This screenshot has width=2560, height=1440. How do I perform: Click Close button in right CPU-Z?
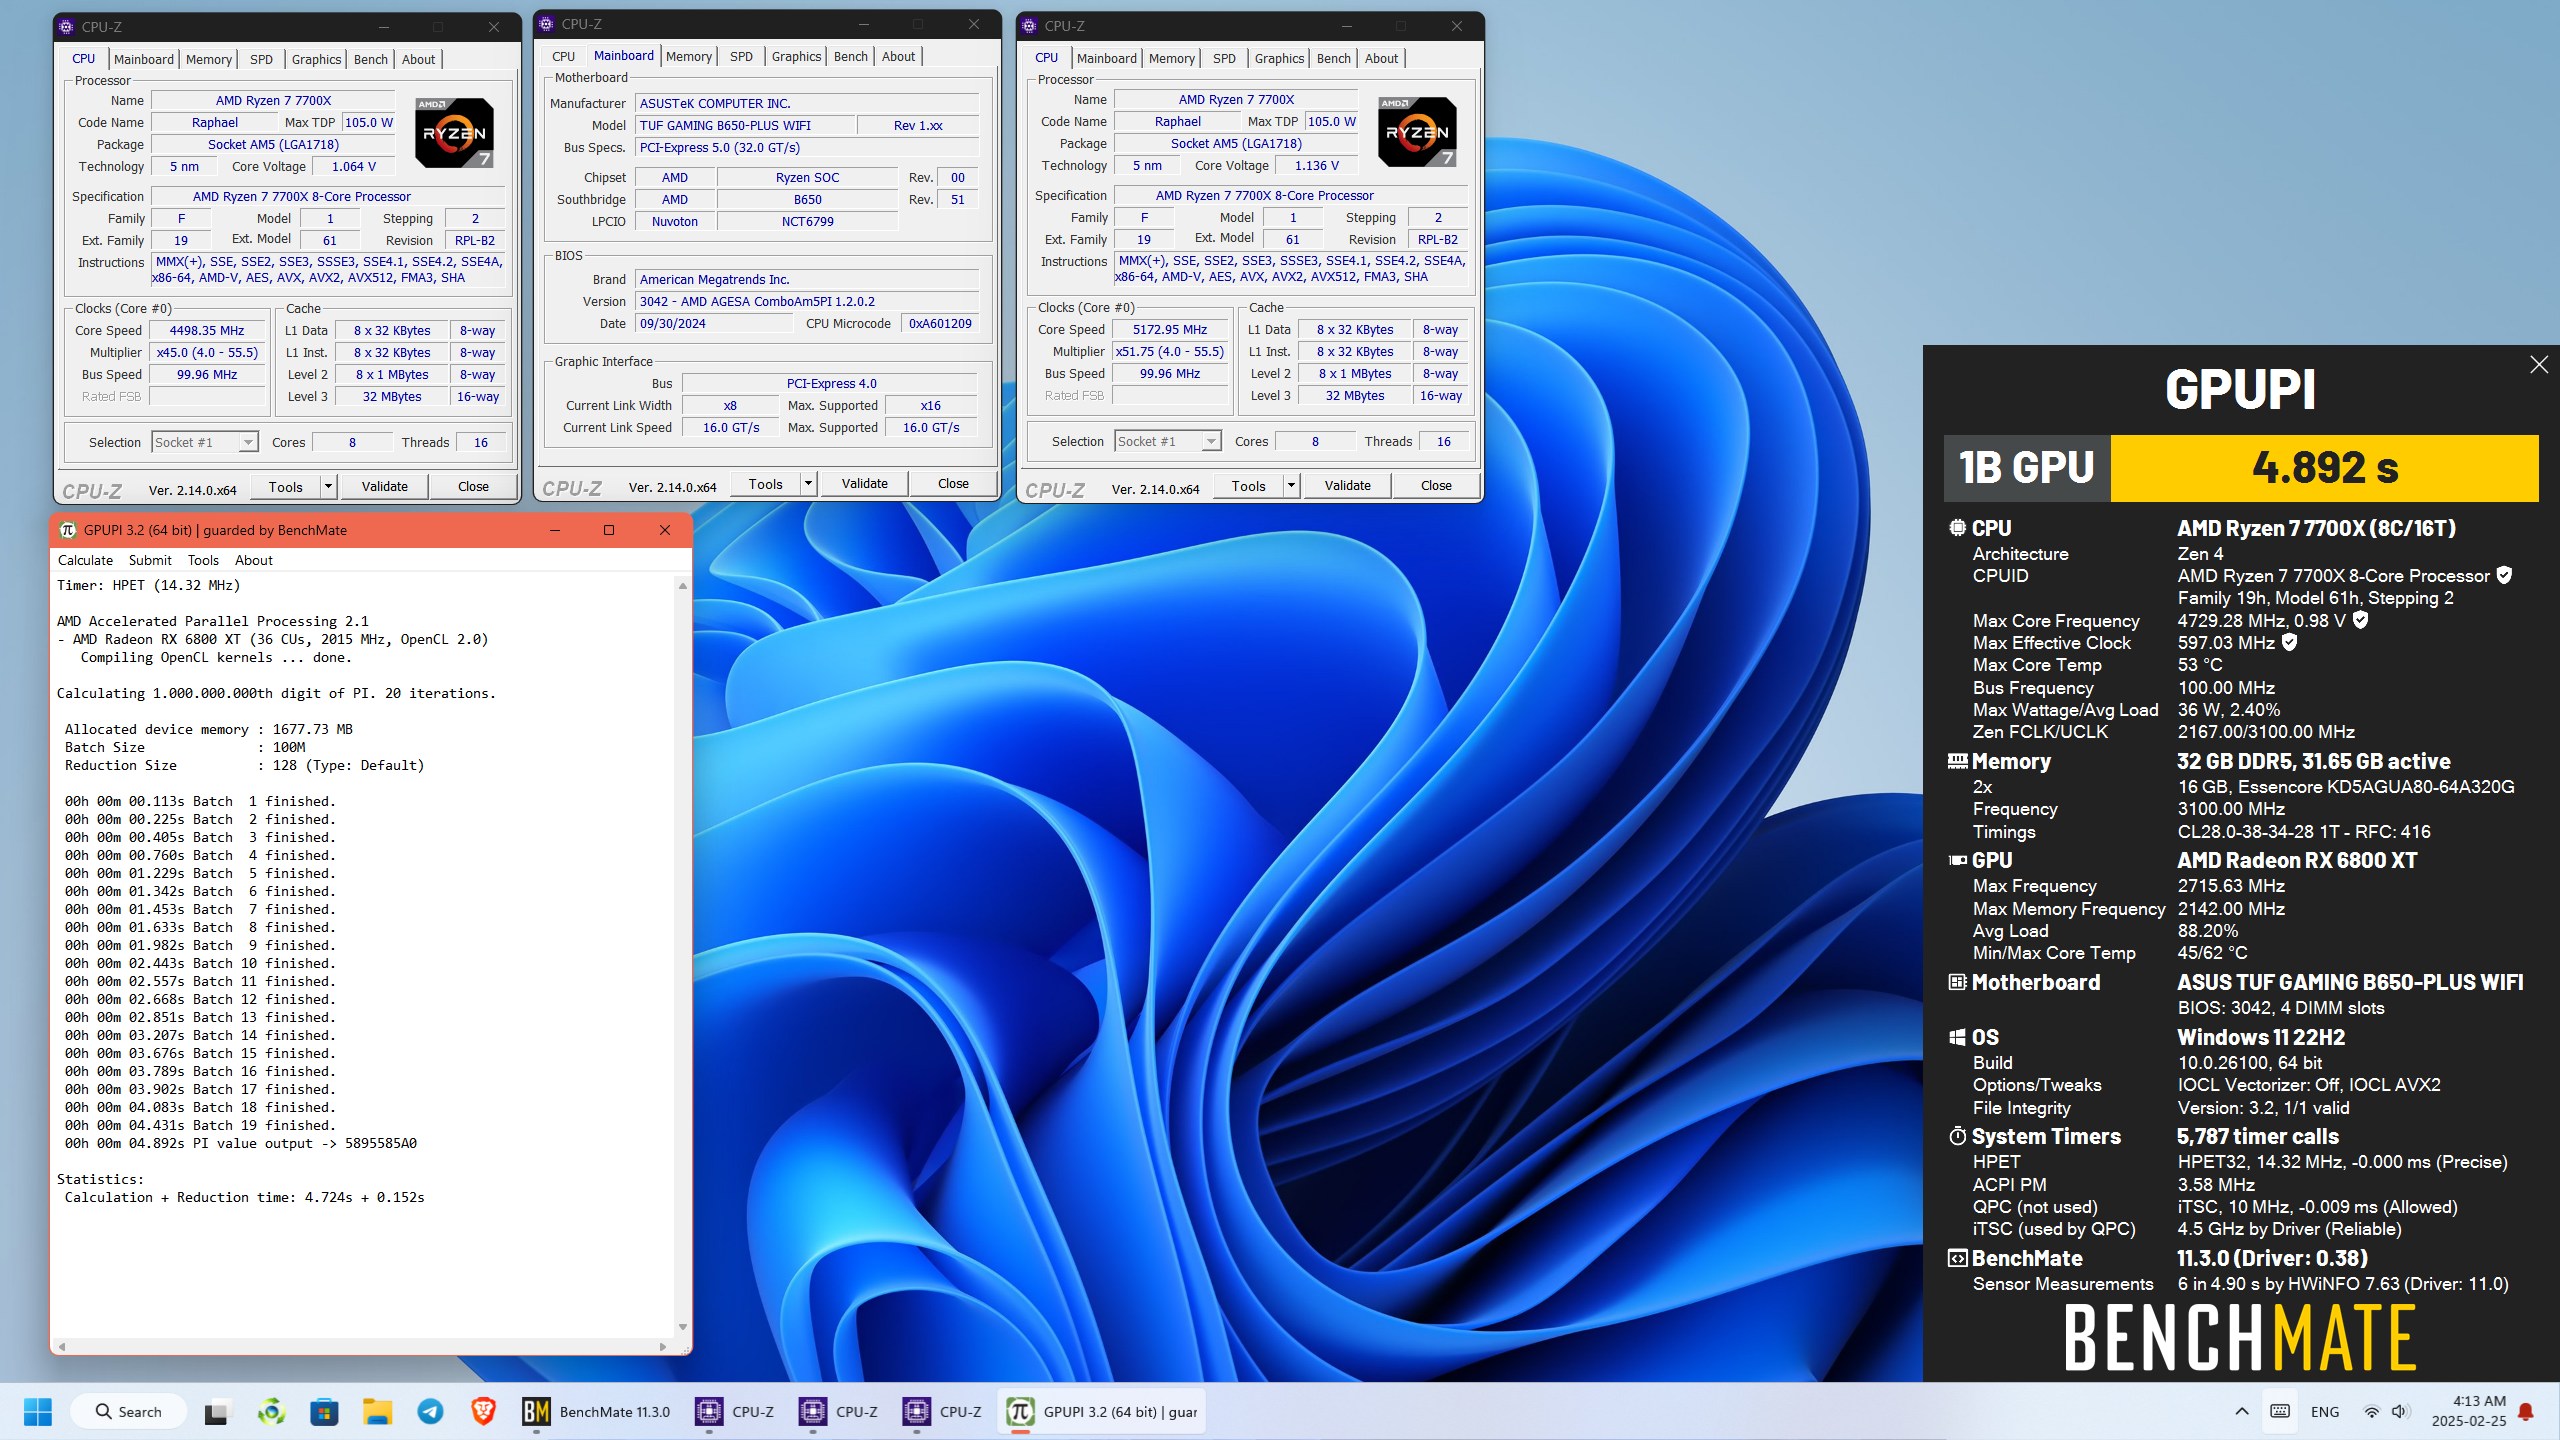click(x=1437, y=486)
